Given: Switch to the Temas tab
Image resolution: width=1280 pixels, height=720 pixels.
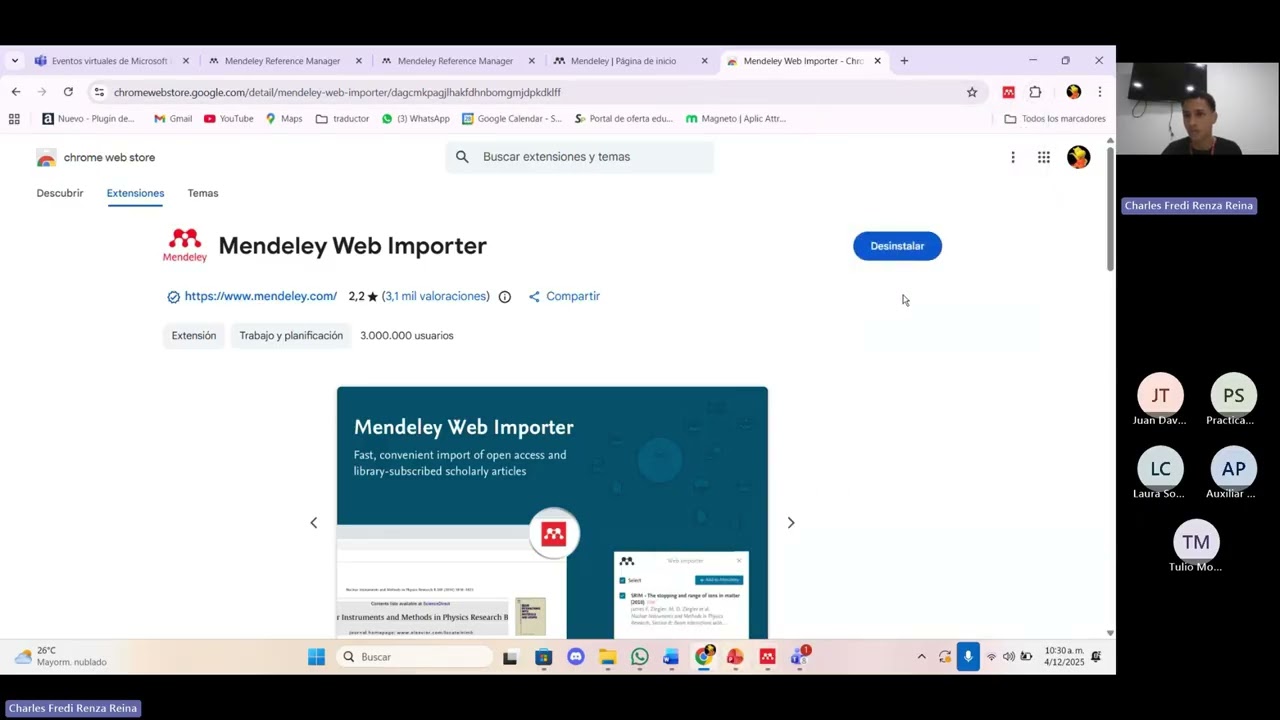Looking at the screenshot, I should tap(203, 193).
